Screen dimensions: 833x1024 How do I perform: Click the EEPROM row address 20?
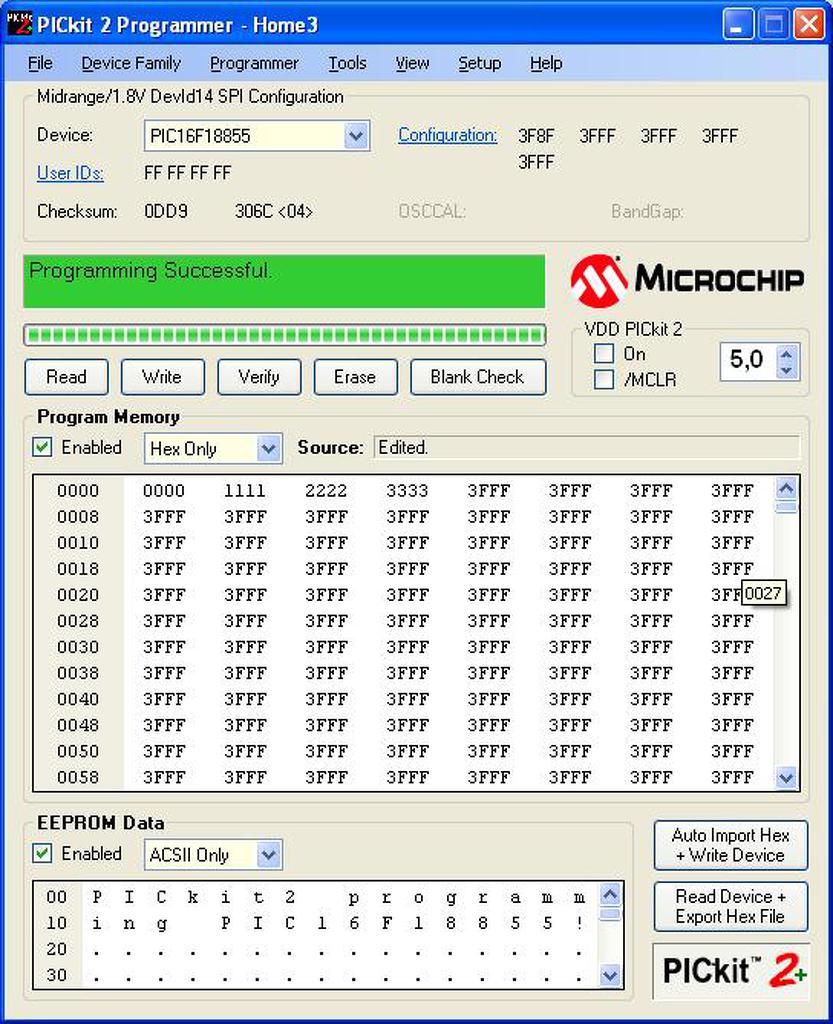coord(56,948)
